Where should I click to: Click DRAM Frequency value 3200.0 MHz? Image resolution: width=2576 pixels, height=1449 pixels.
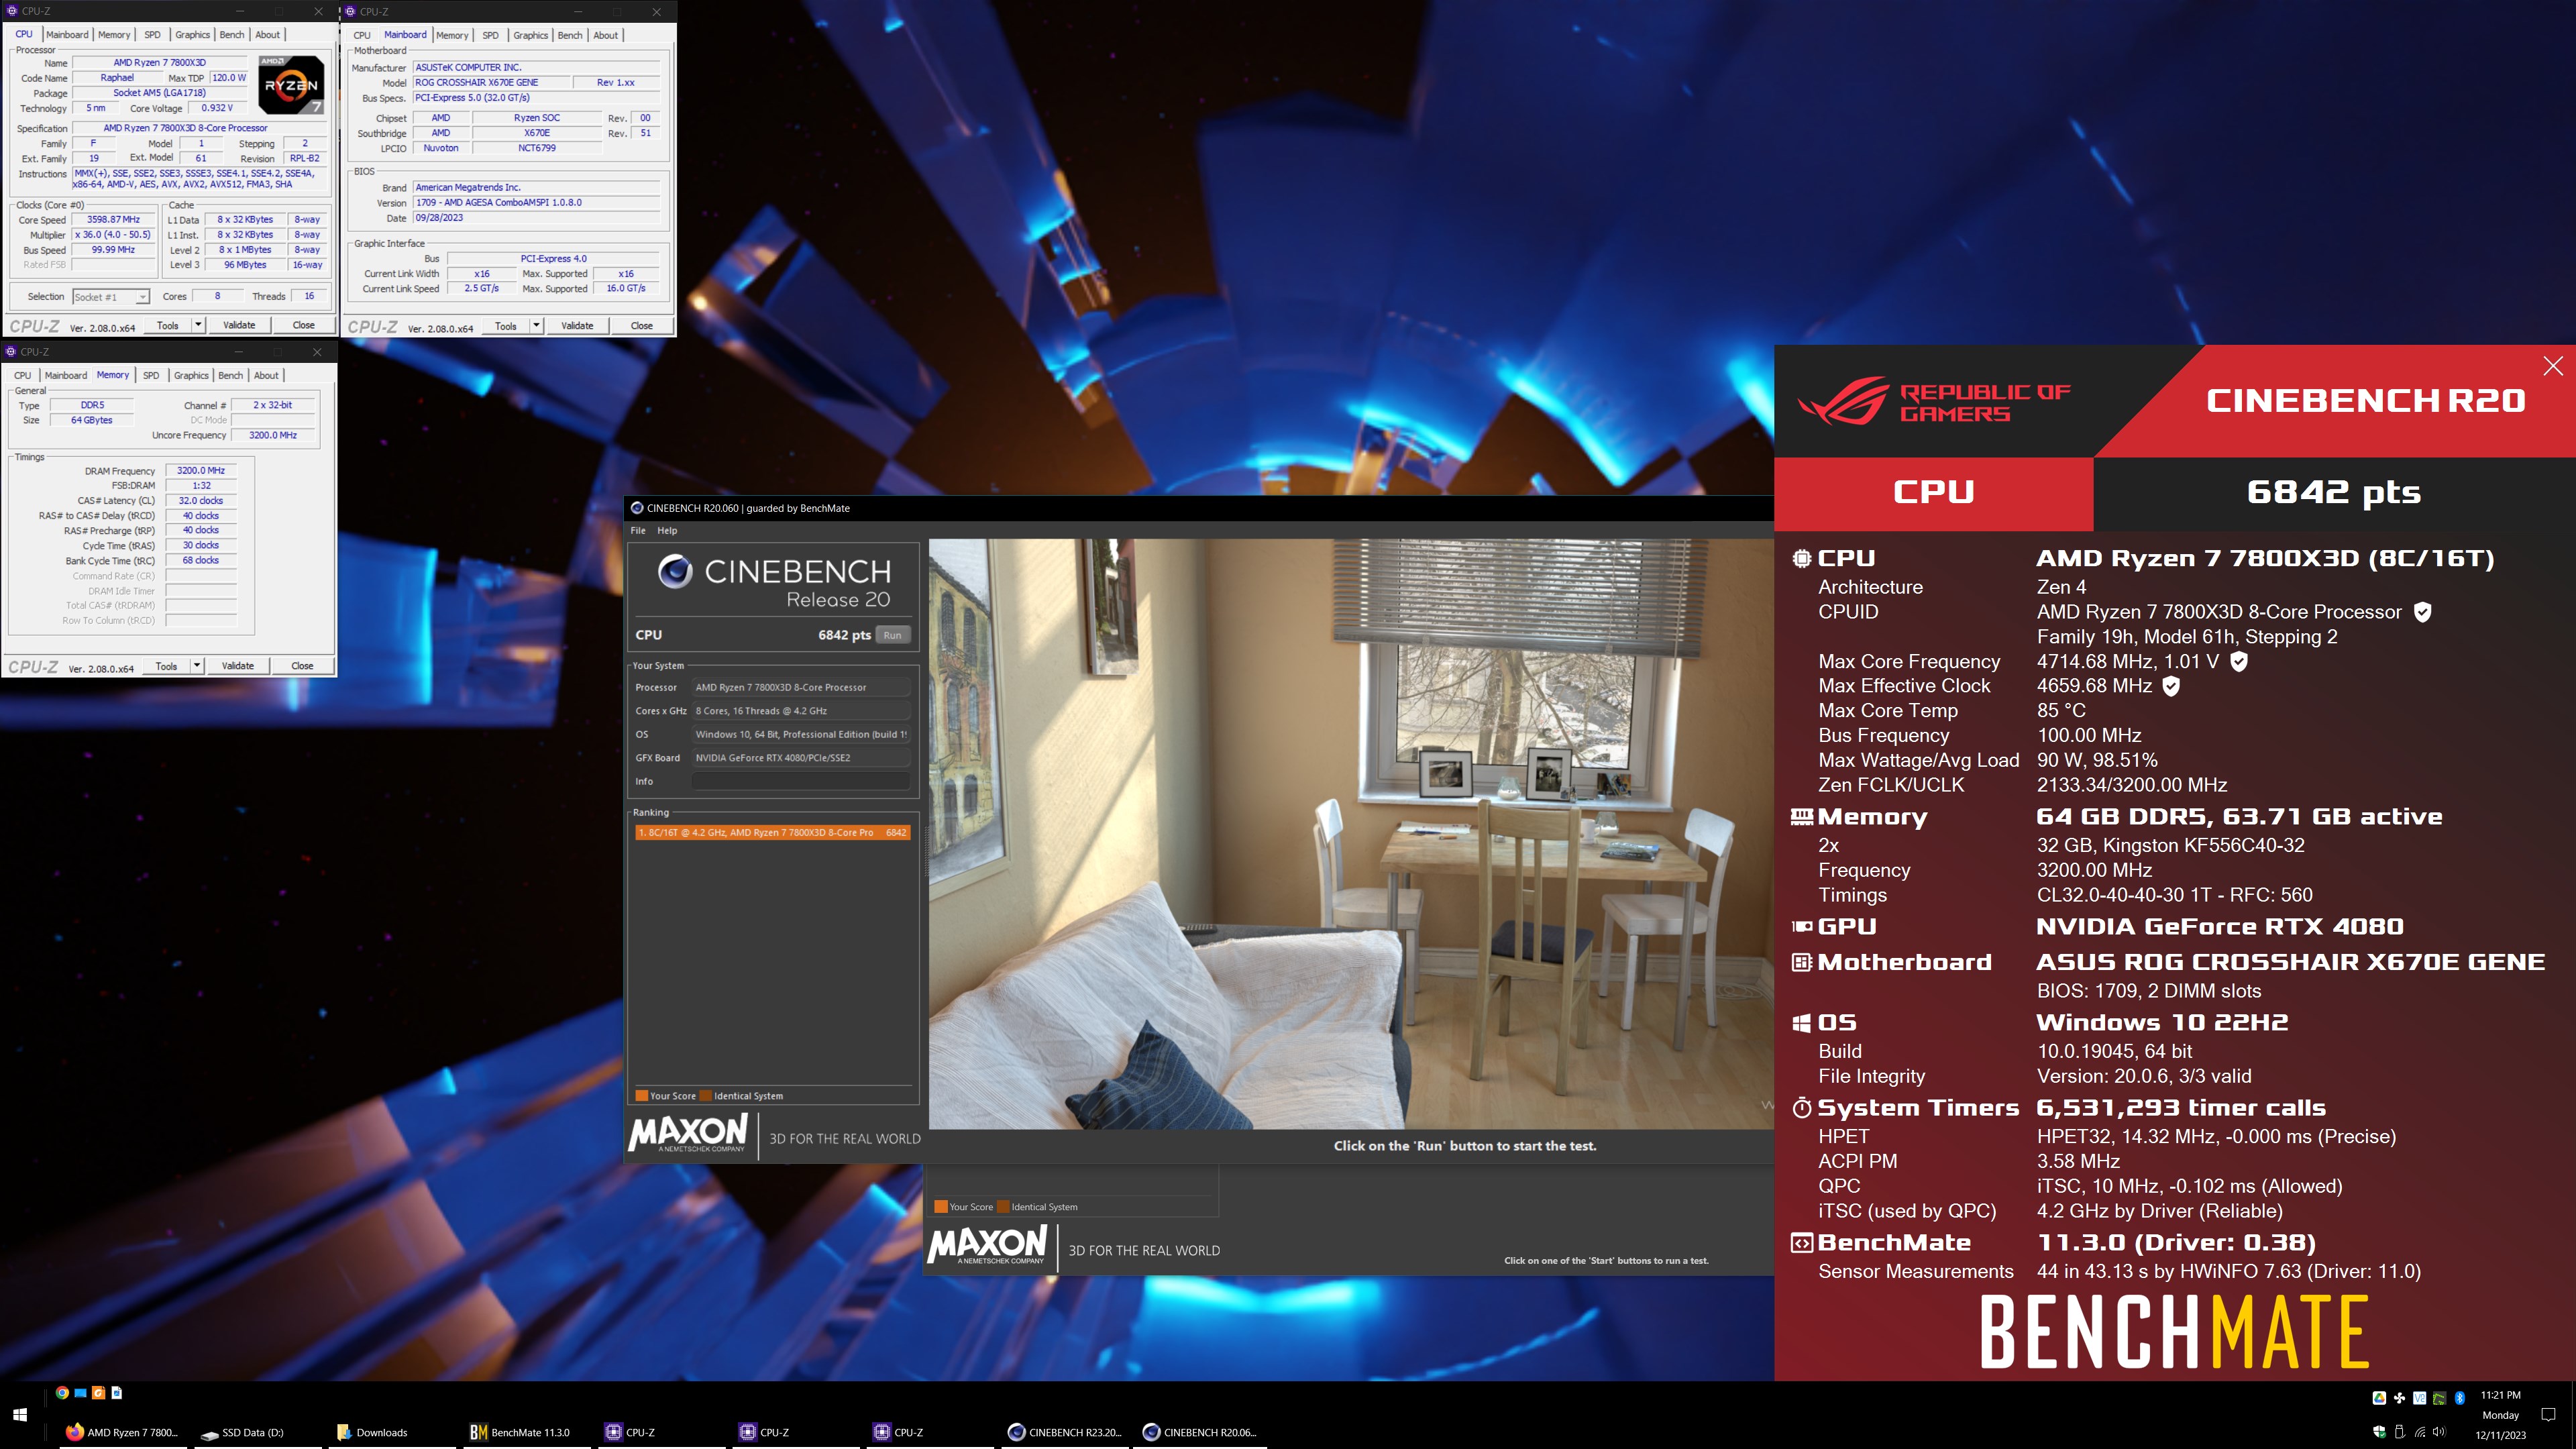pos(201,470)
